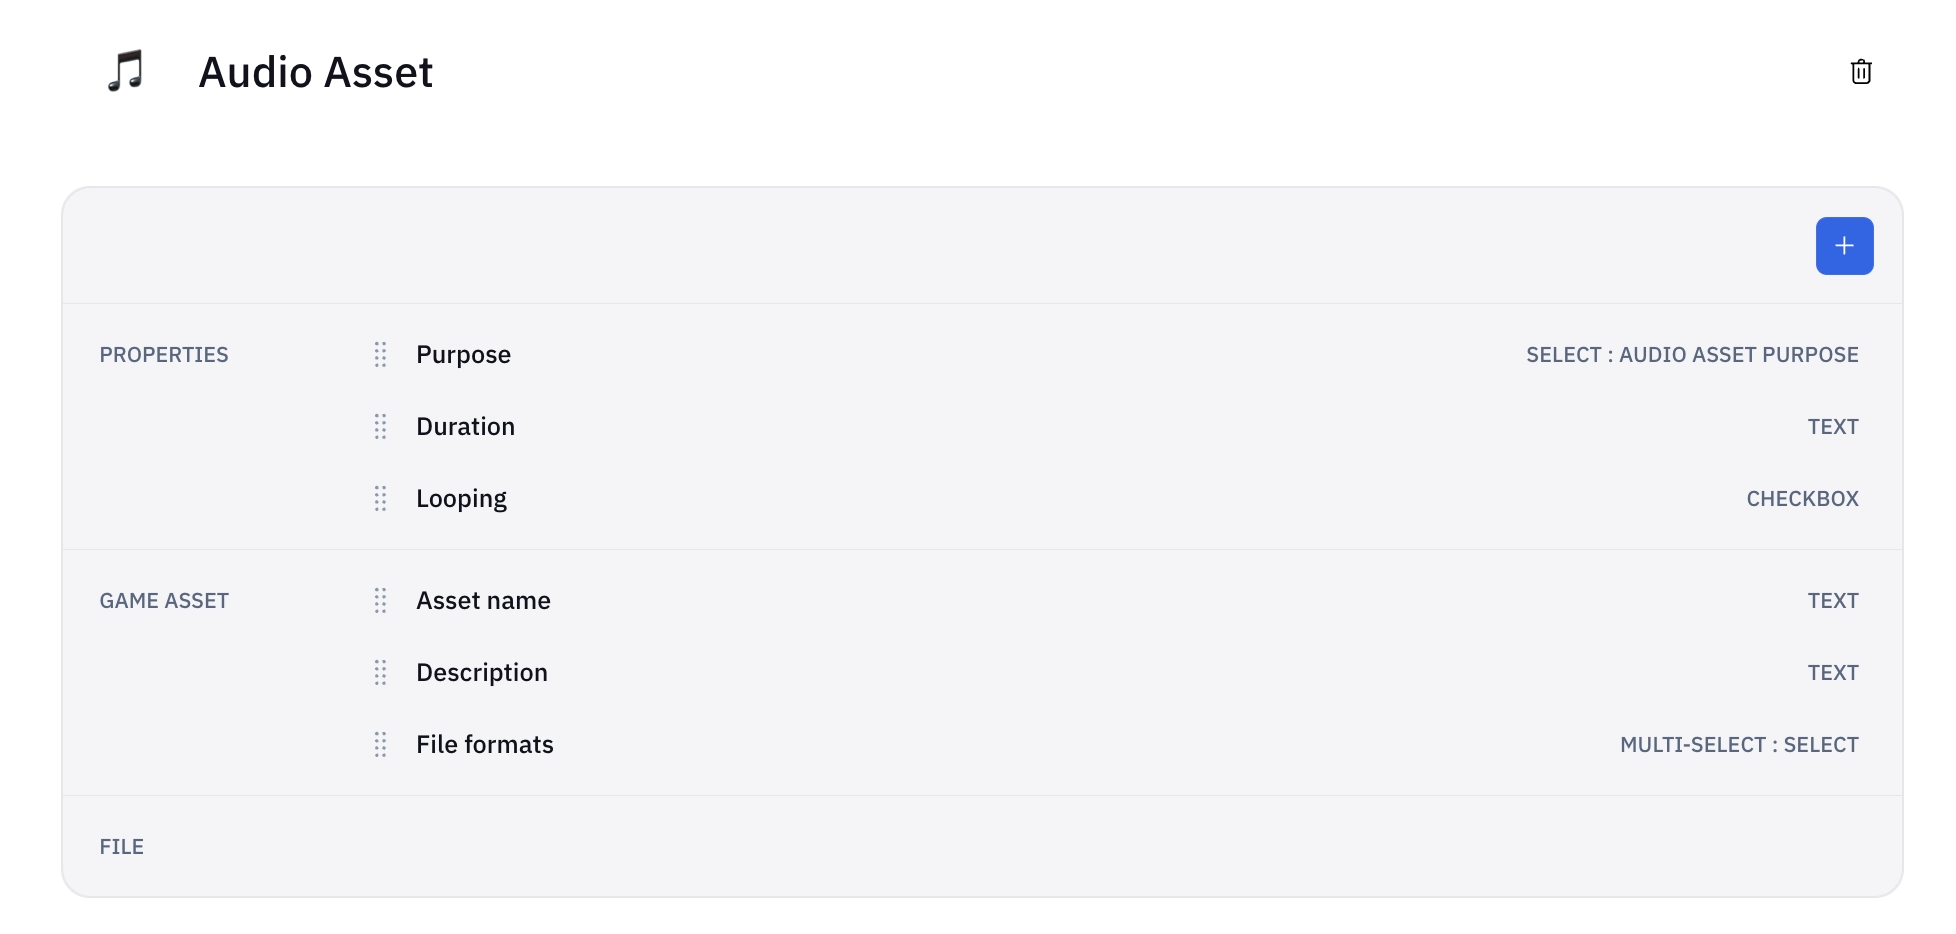The image size is (1956, 934).
Task: Delete the Audio Asset with trash icon
Action: (x=1860, y=72)
